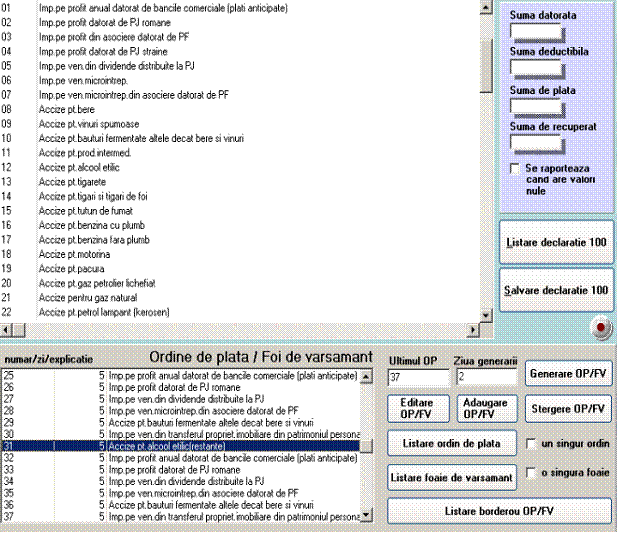Click down arrow of tax list scrollbar

[x=486, y=313]
